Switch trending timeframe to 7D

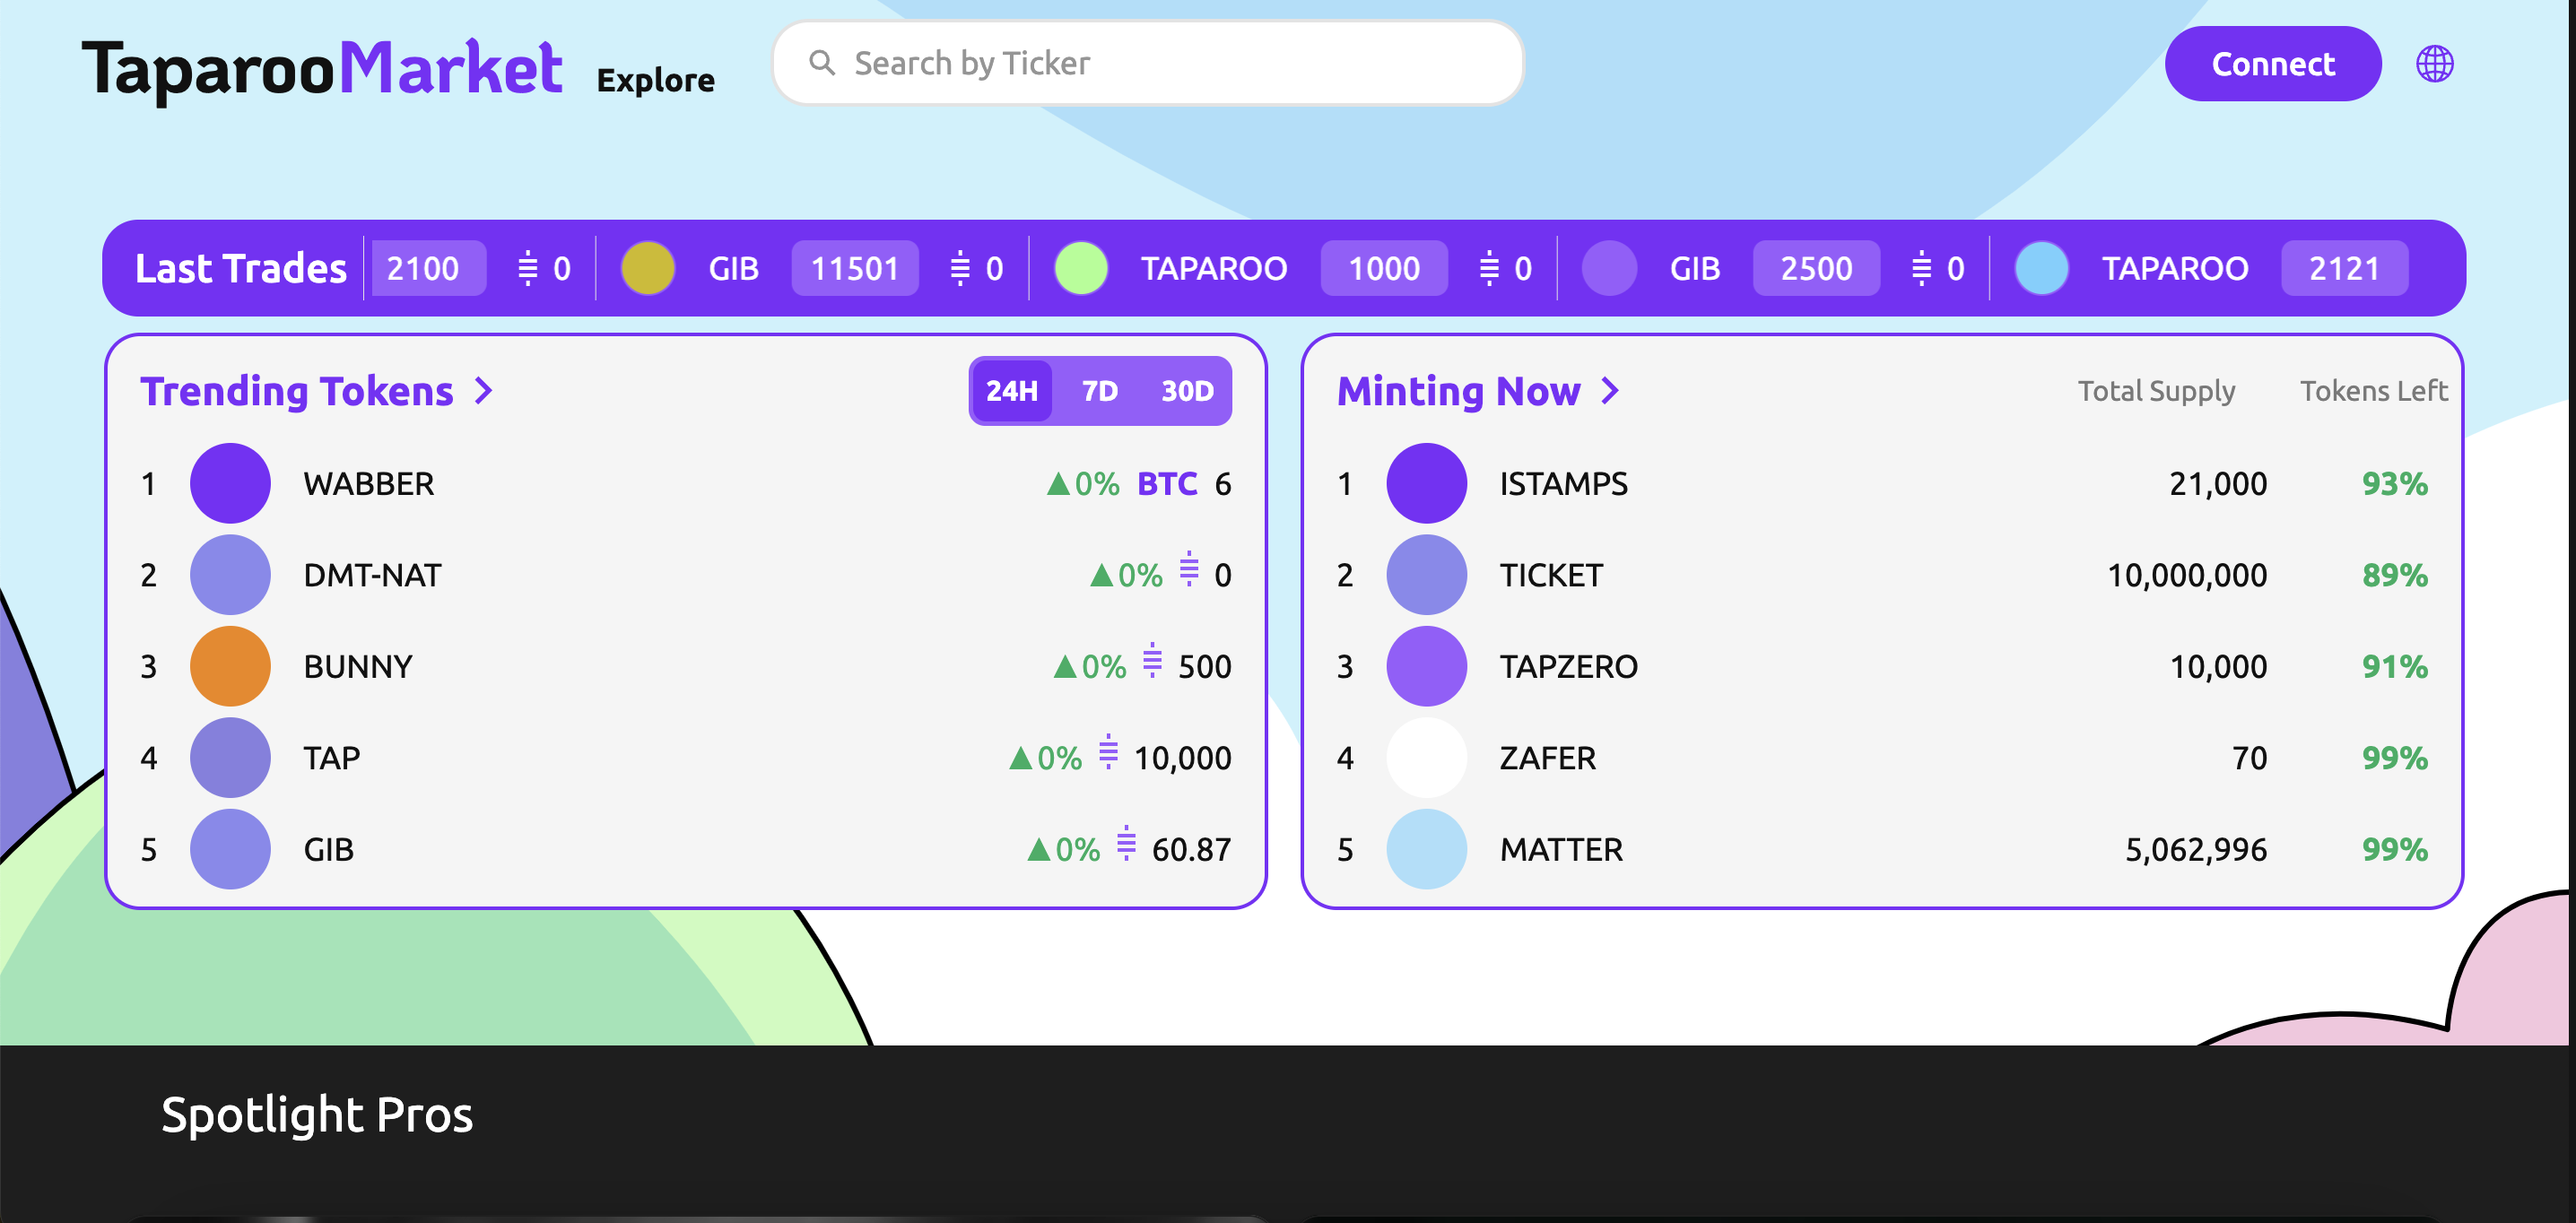click(1100, 391)
